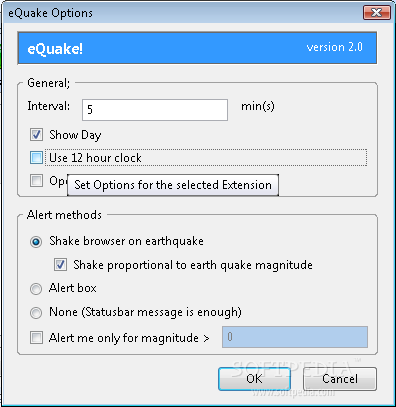Click the eQuake Options title bar
Image resolution: width=396 pixels, height=407 pixels.
pyautogui.click(x=183, y=13)
